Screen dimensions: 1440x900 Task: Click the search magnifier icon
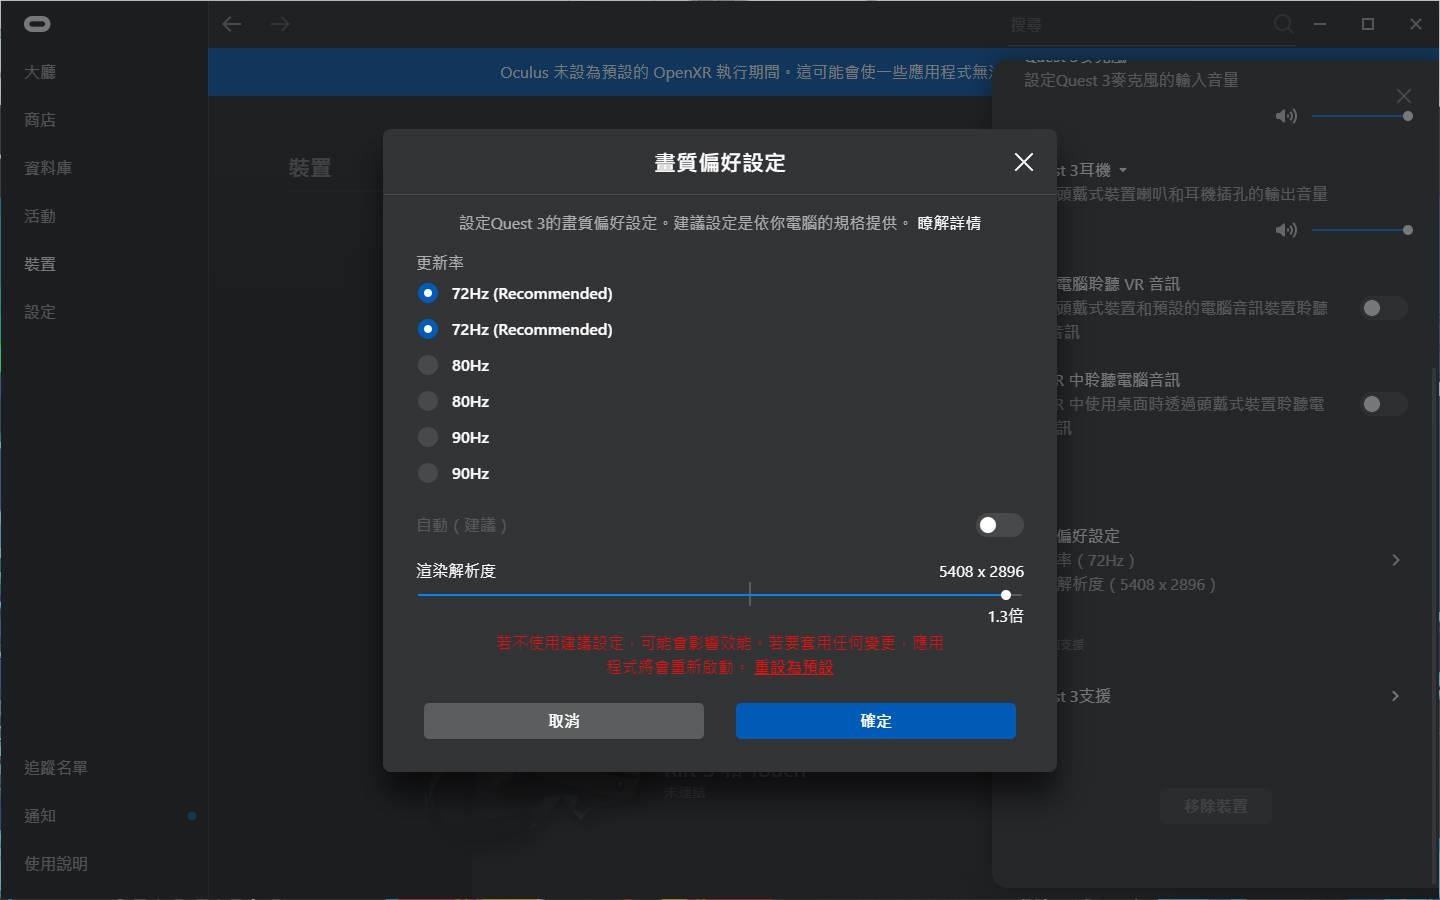click(x=1283, y=24)
